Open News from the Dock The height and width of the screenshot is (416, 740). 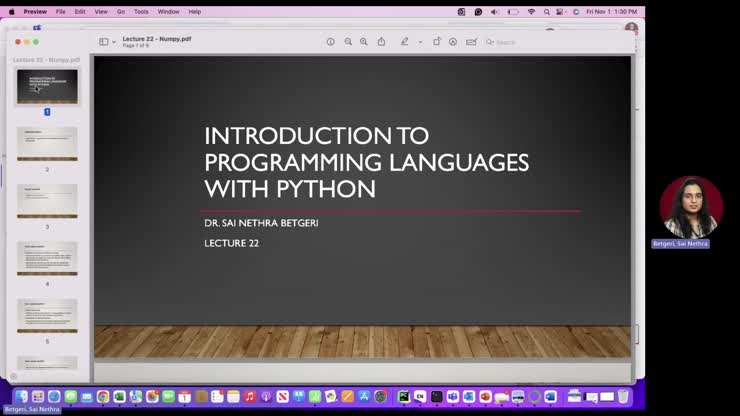coord(282,397)
